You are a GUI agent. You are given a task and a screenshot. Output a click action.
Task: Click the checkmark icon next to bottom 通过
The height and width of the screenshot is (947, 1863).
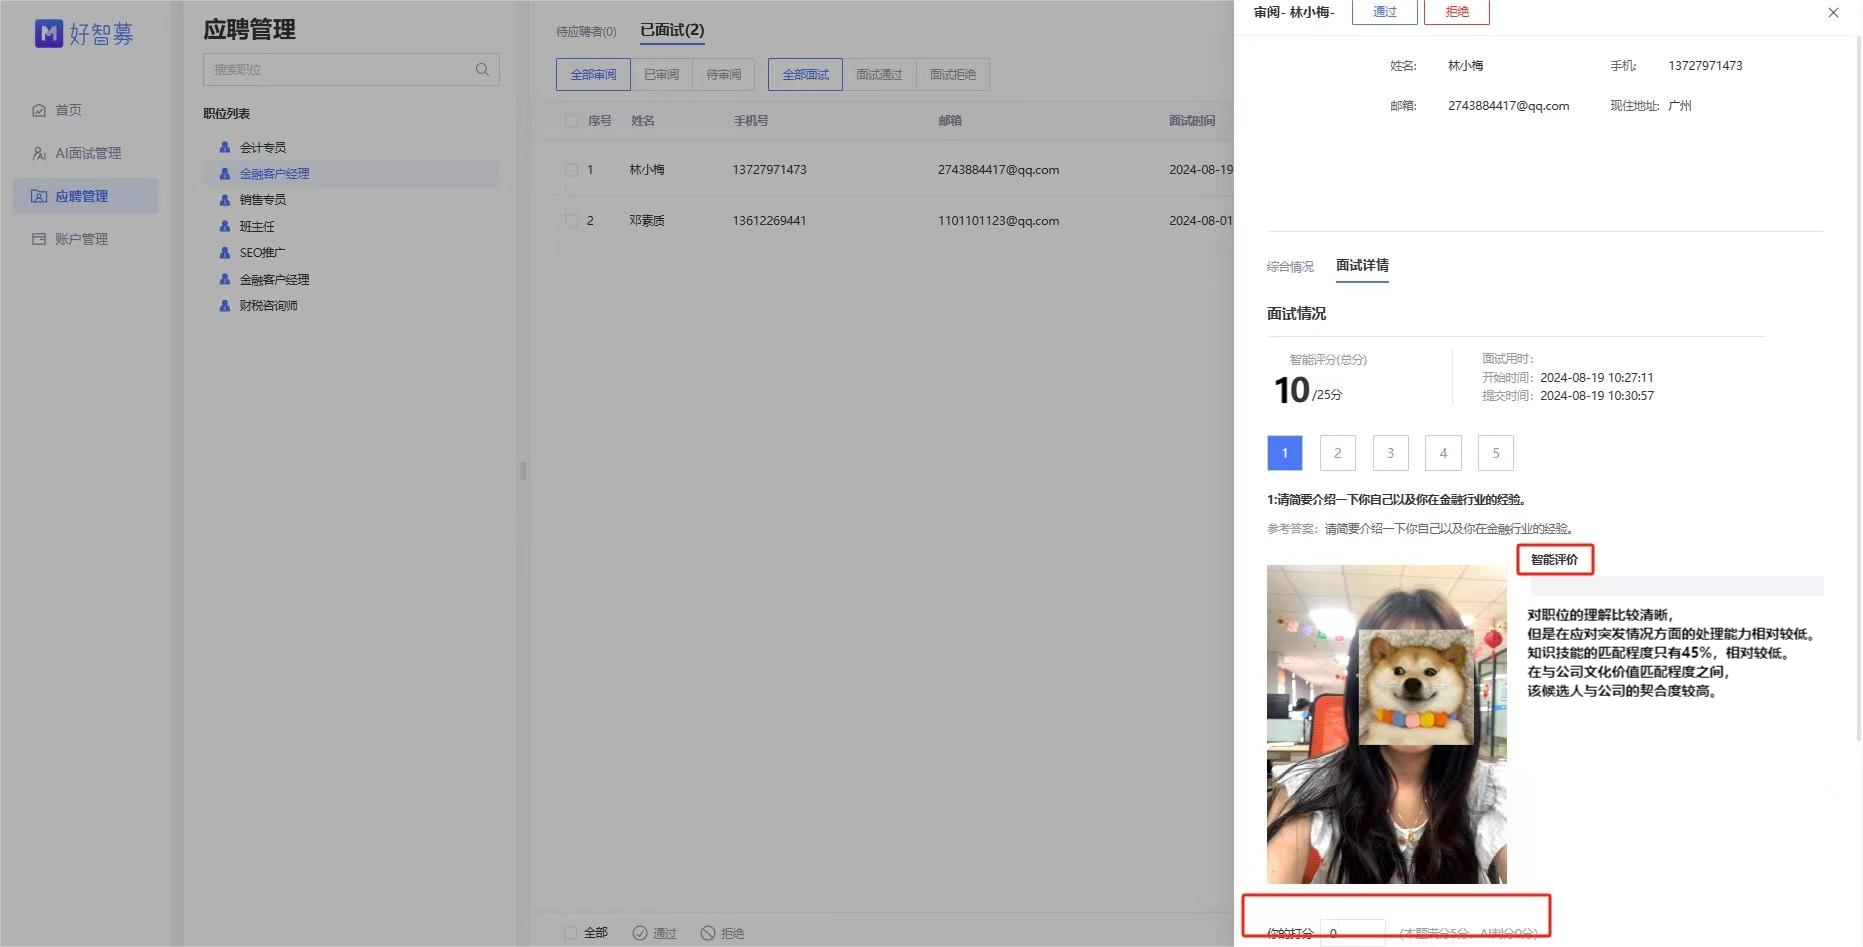coord(640,932)
